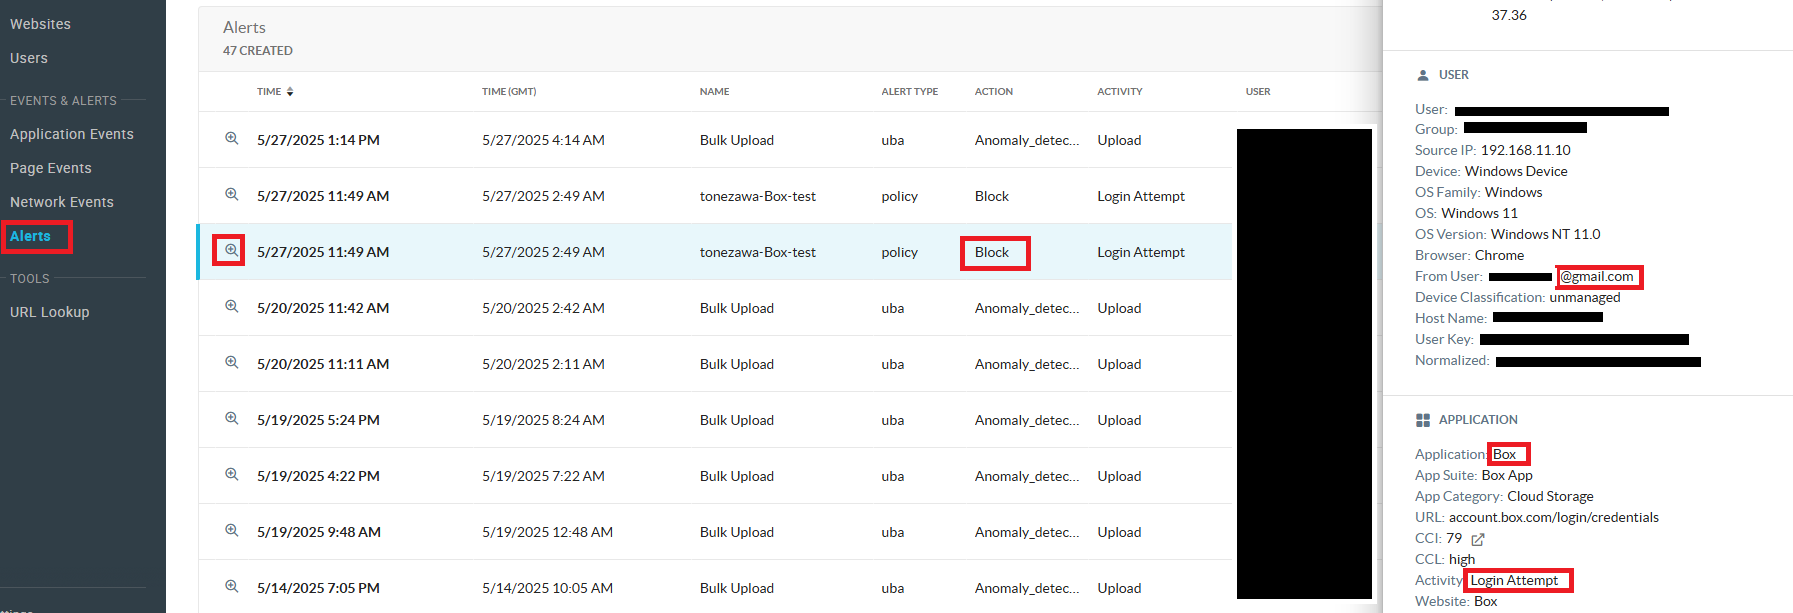Click magnifier icon for 5/20/2025 11:42 AM alert
1793x613 pixels.
click(x=231, y=307)
